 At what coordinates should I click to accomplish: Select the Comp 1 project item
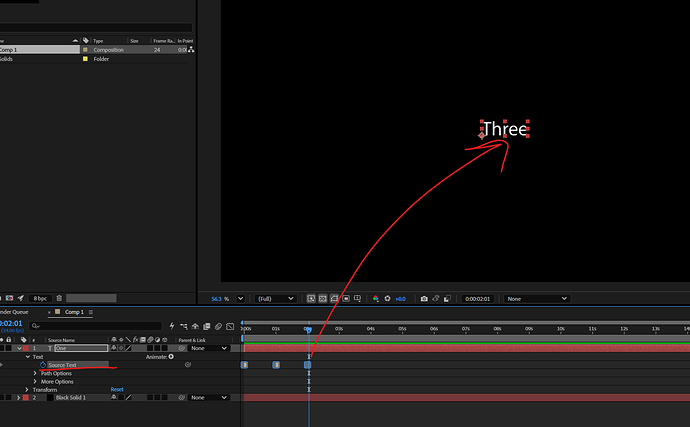[x=40, y=50]
